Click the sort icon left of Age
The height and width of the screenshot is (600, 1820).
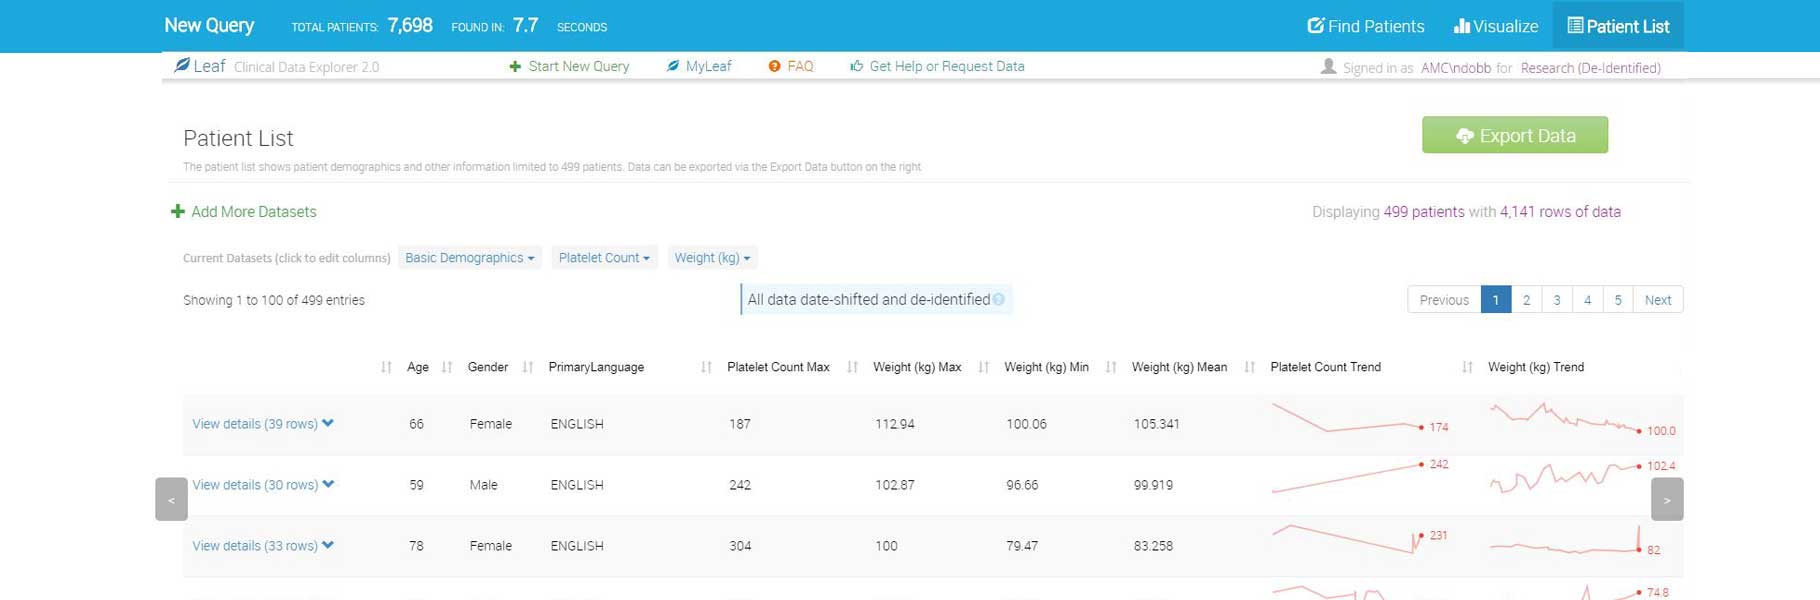pos(386,368)
